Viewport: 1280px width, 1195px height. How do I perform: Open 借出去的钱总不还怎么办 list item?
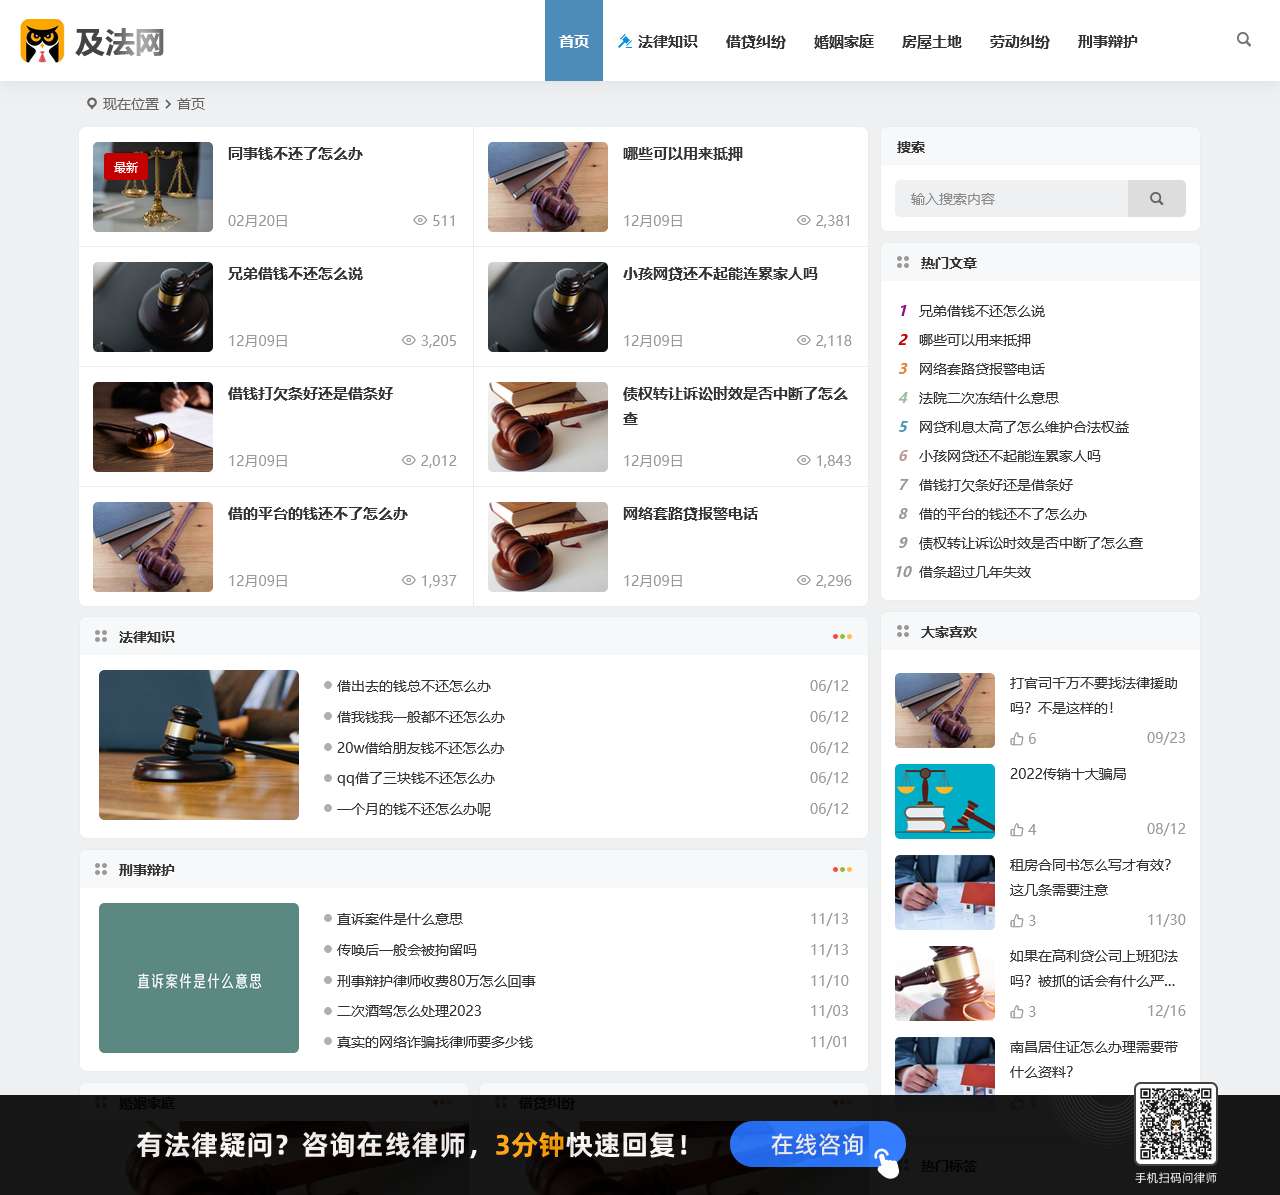[414, 686]
